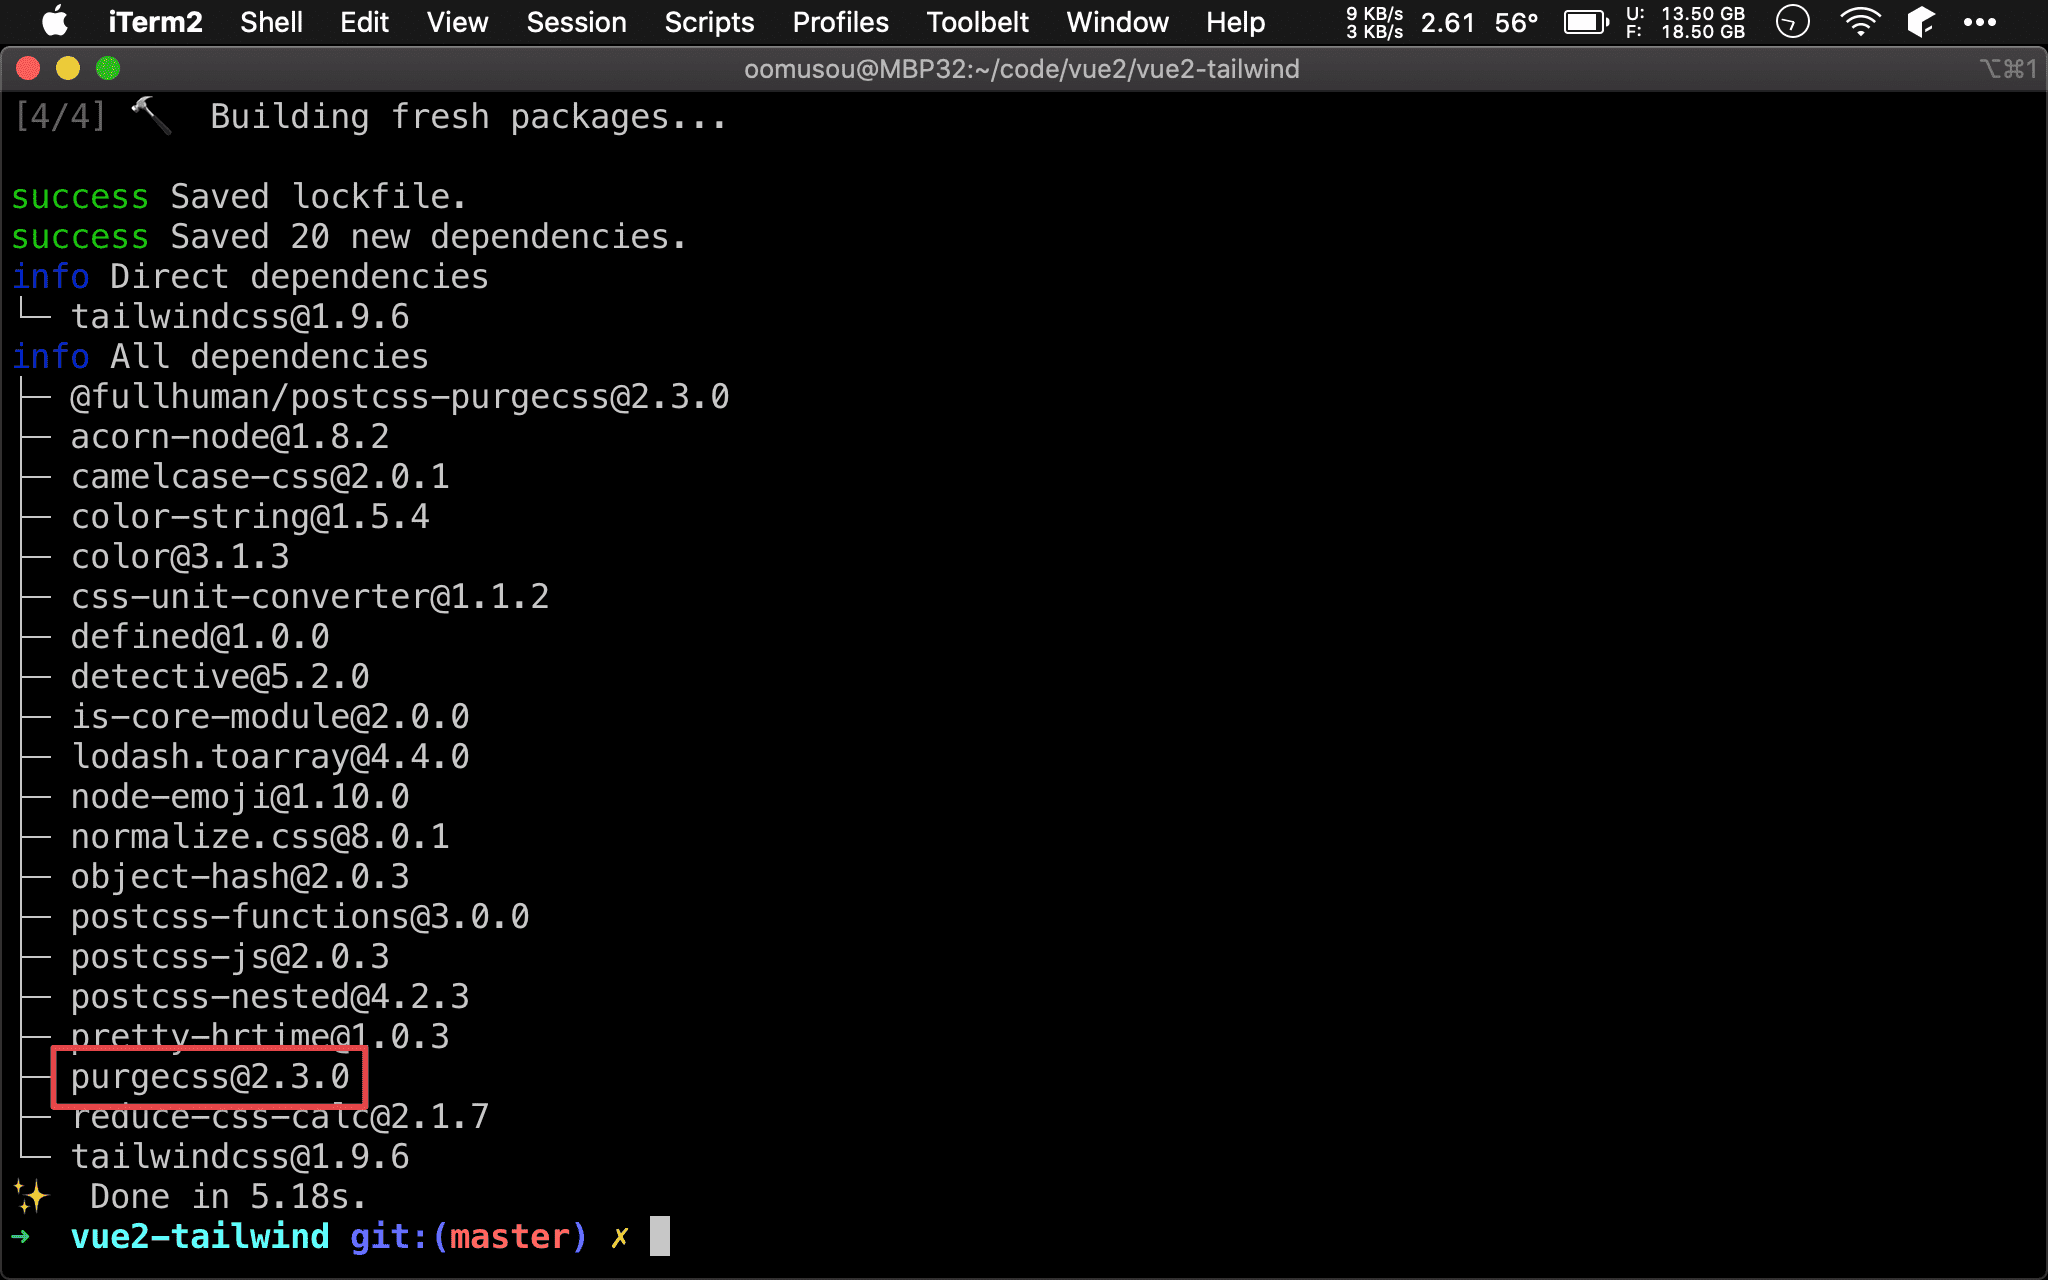Open the Session menu
This screenshot has height=1280, width=2048.
576,22
